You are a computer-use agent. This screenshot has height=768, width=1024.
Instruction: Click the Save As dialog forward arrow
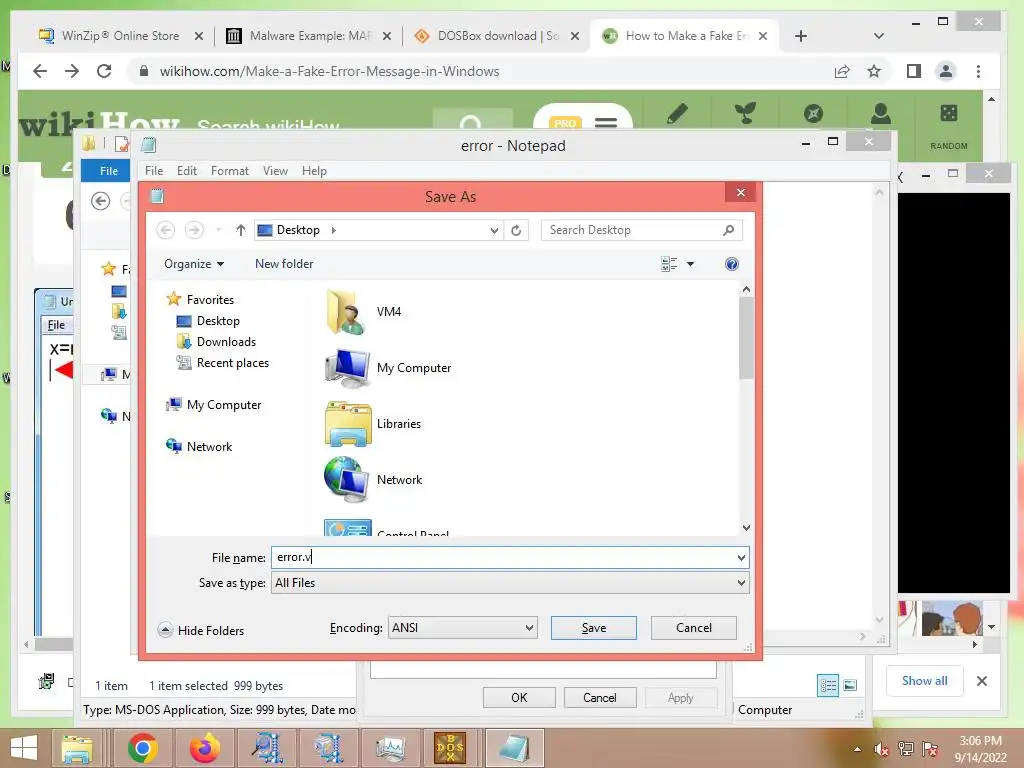[194, 230]
